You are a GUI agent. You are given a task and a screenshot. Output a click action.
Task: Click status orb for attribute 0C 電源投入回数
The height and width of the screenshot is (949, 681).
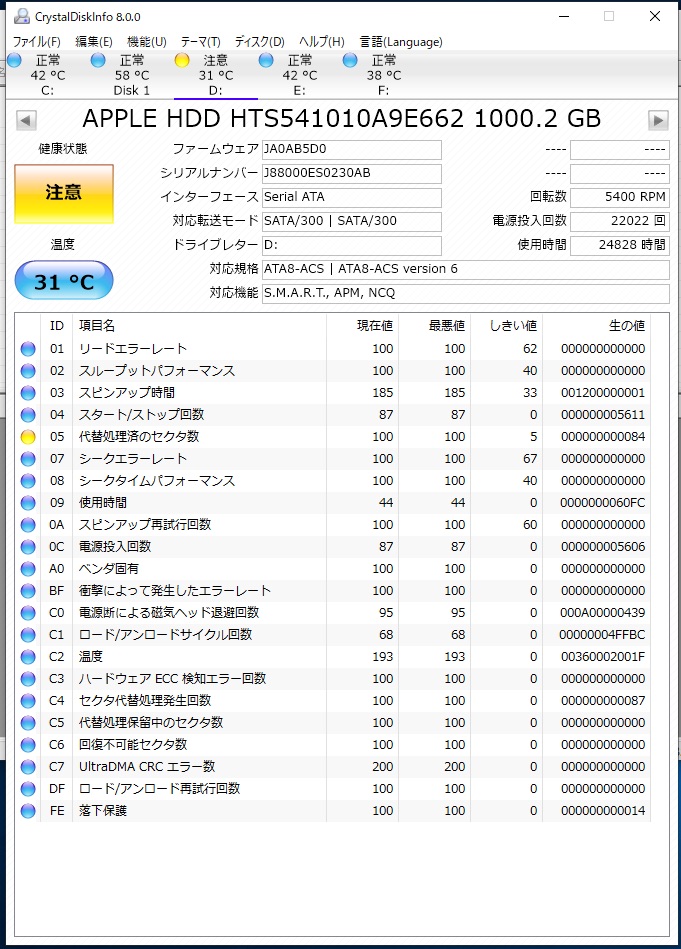(x=28, y=547)
